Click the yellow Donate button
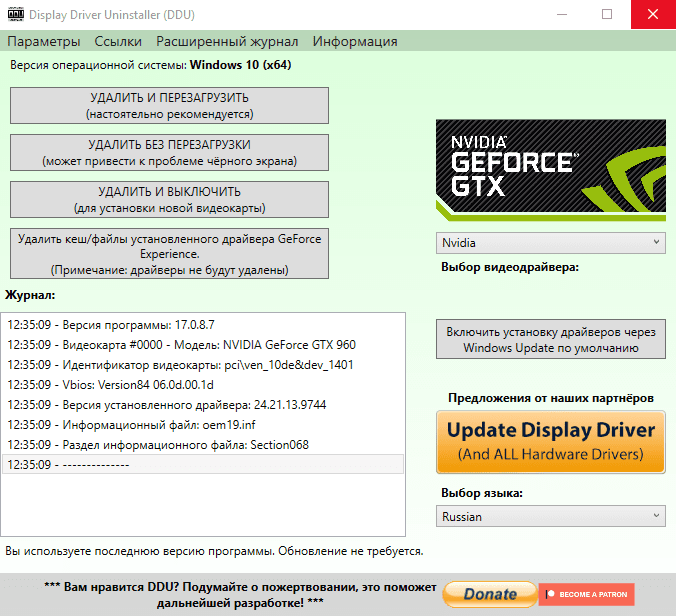The height and width of the screenshot is (616, 676). click(x=490, y=594)
